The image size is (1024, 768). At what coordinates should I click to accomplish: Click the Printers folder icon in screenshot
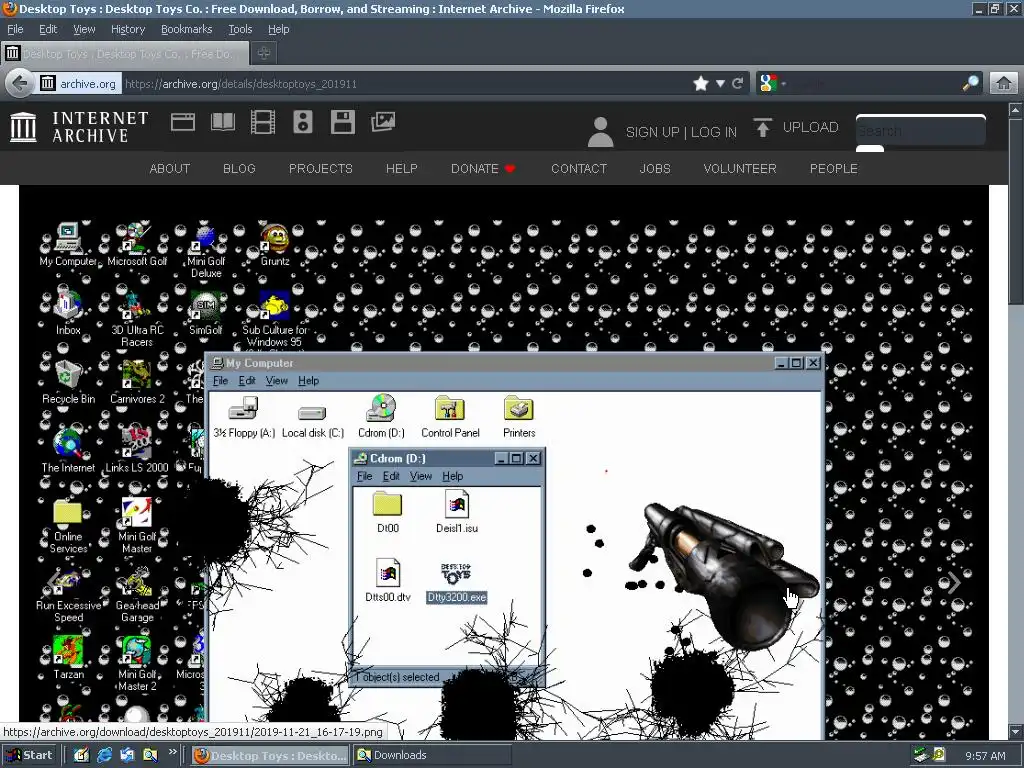519,416
